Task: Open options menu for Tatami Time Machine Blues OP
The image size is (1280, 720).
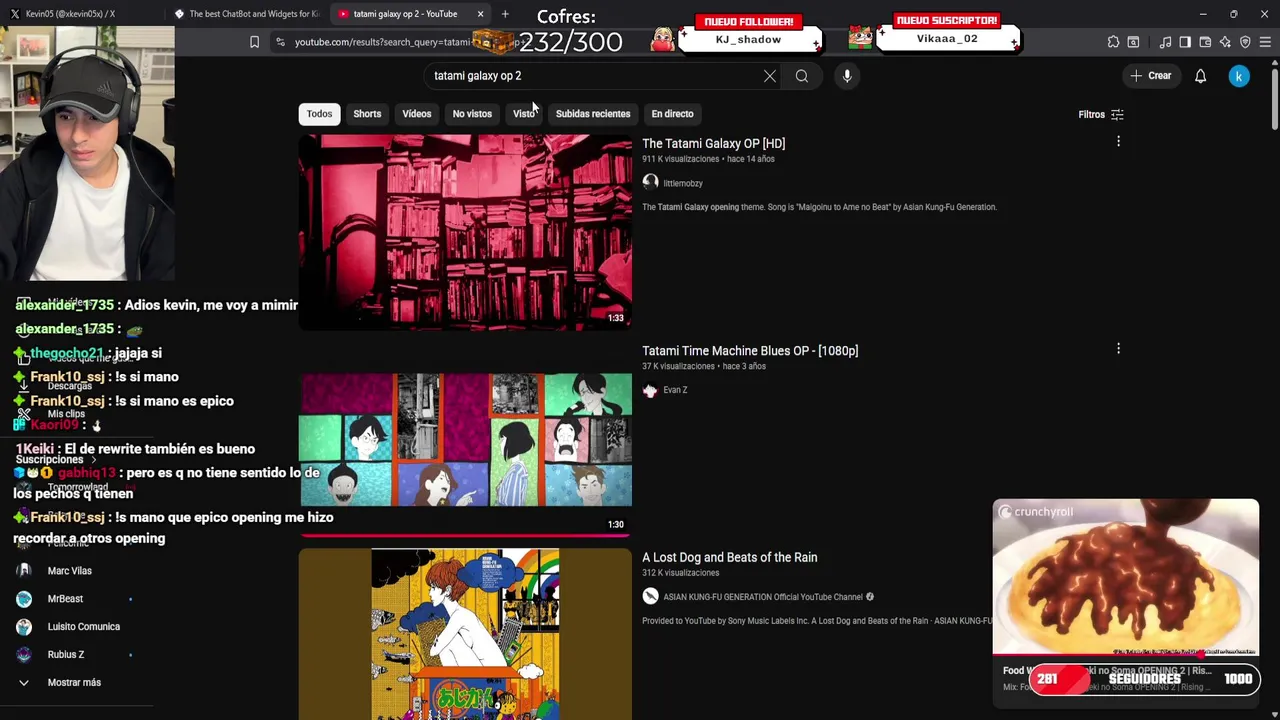Action: click(x=1118, y=348)
